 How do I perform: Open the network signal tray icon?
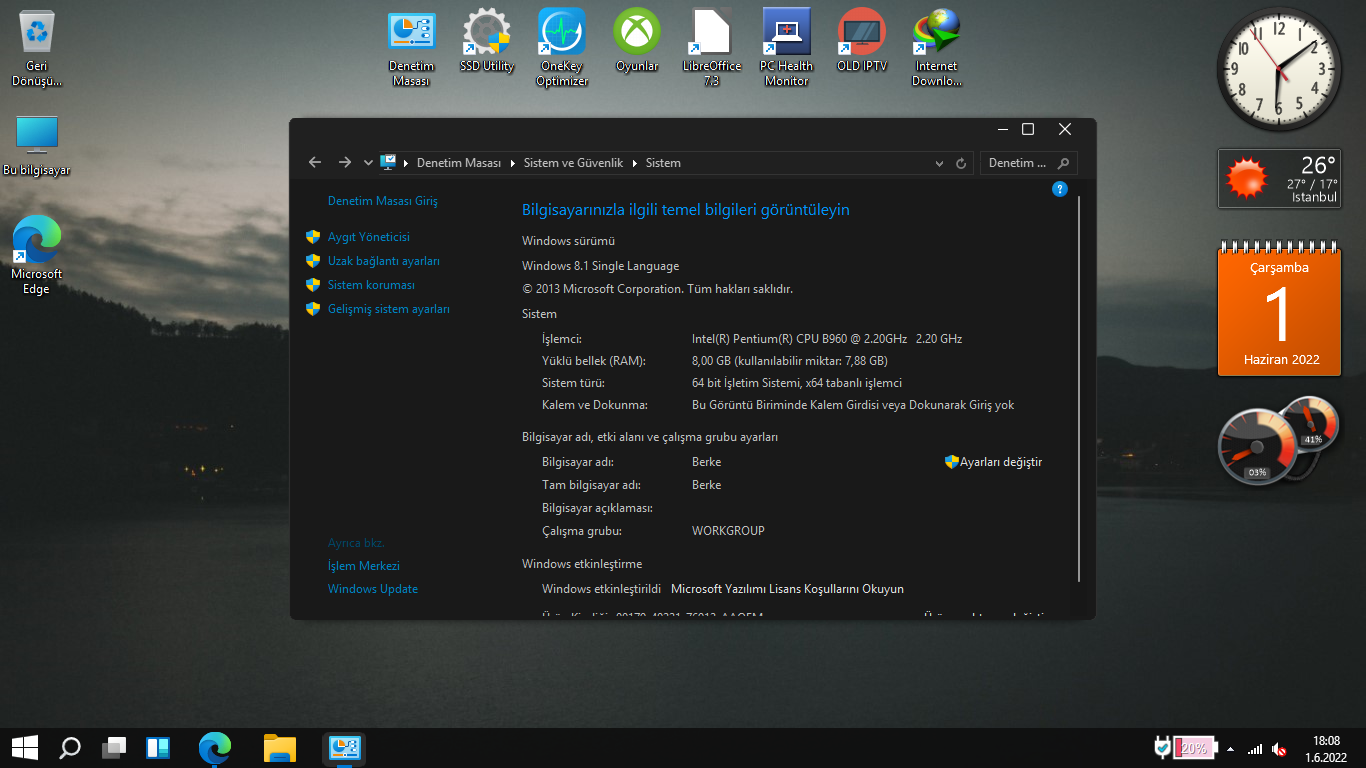click(1255, 749)
